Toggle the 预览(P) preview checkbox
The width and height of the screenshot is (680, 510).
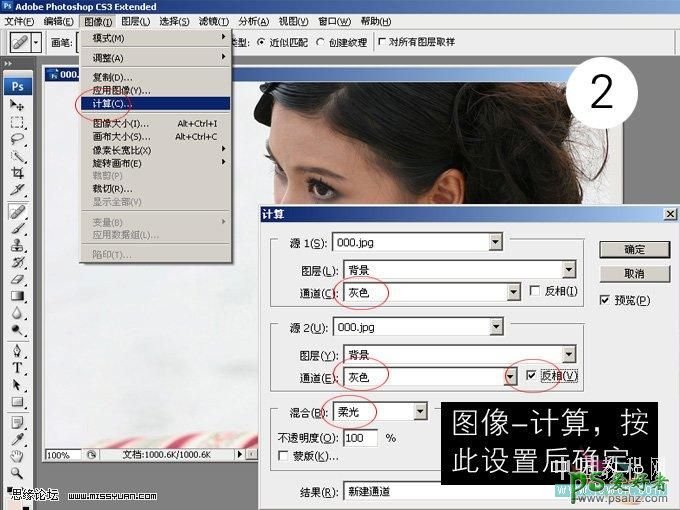[604, 300]
